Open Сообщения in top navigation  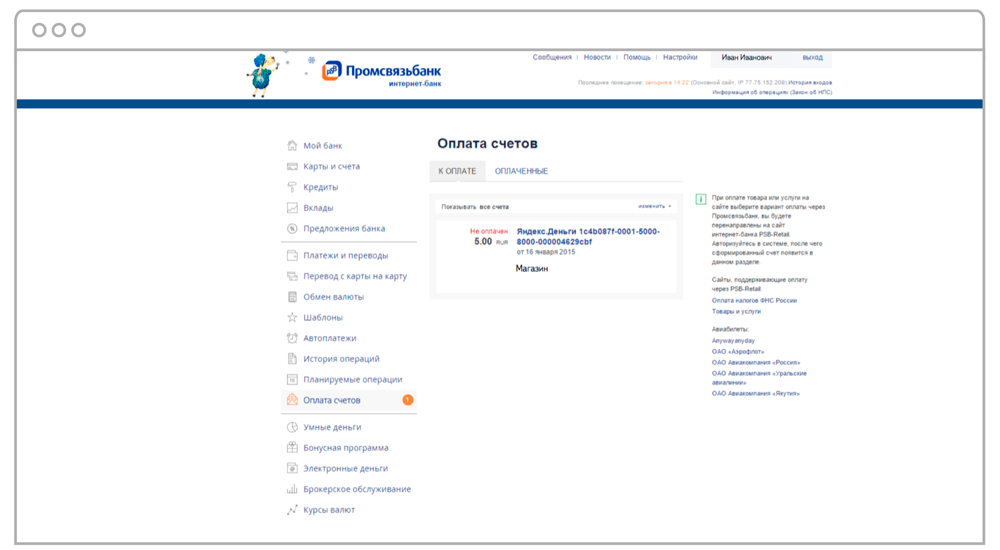coord(552,57)
